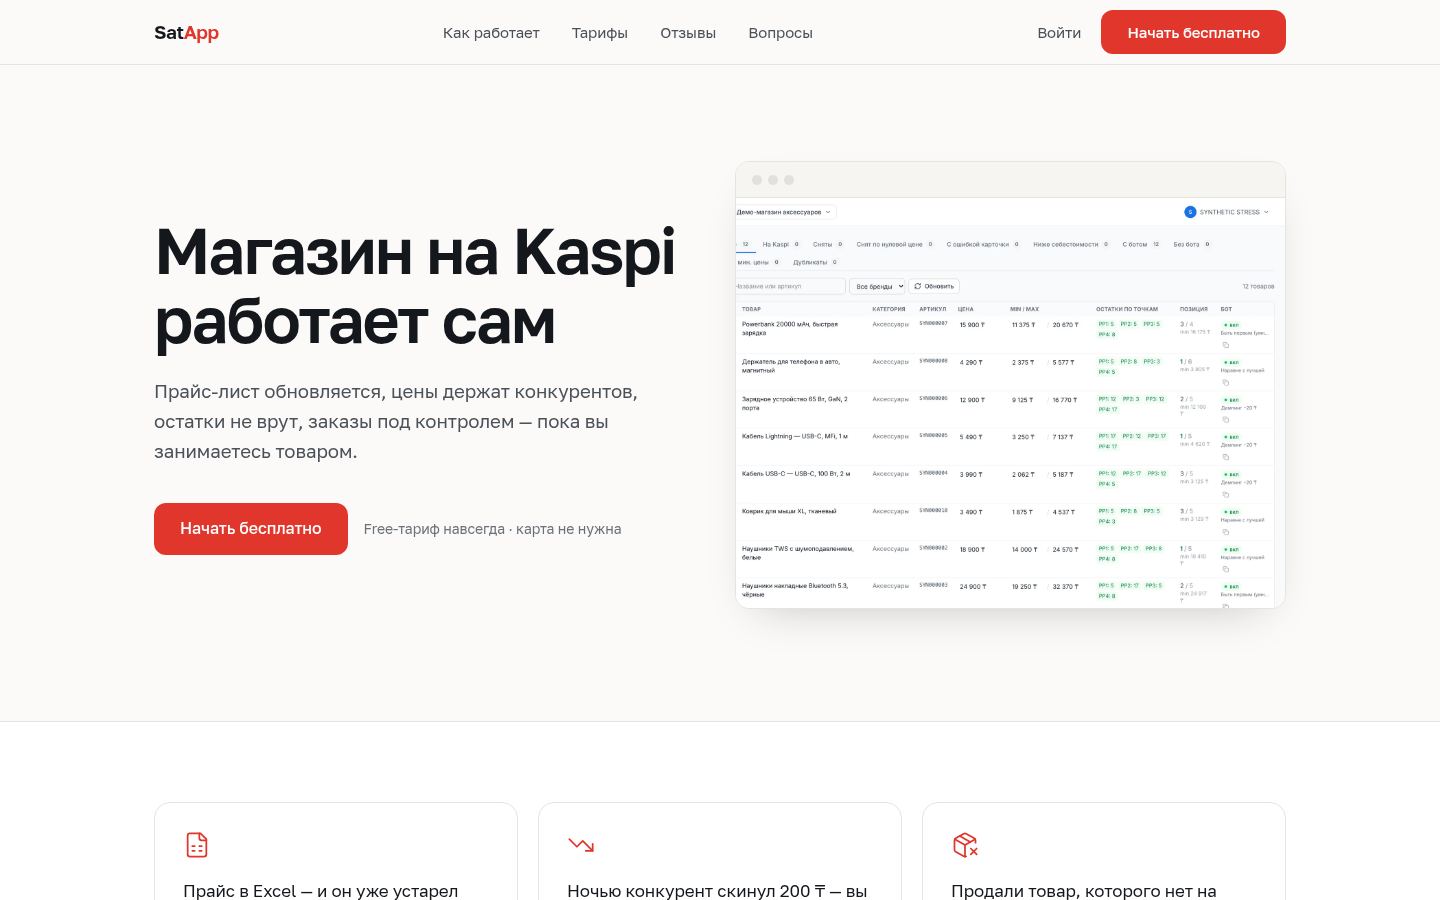
Task: Click the вкл bot badge in the Держатель для телефона row
Action: (1231, 362)
